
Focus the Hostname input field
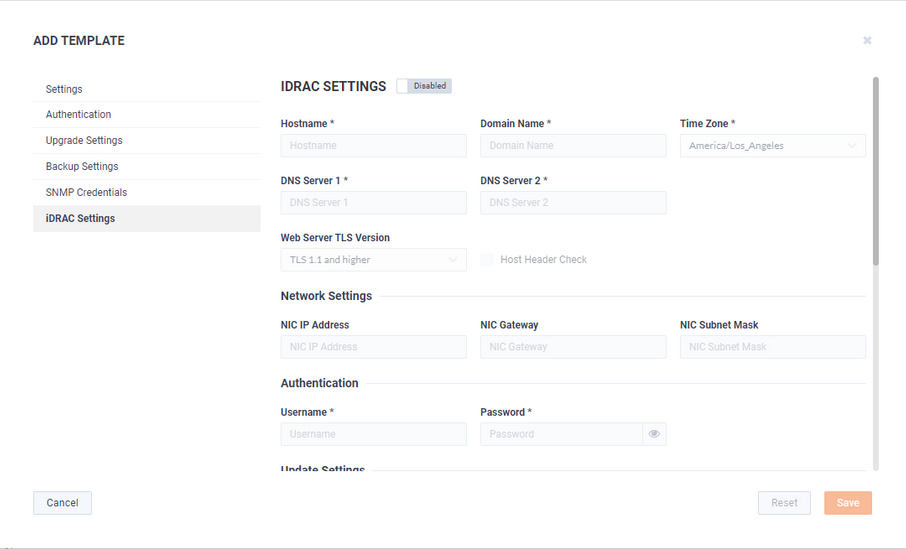click(x=373, y=146)
